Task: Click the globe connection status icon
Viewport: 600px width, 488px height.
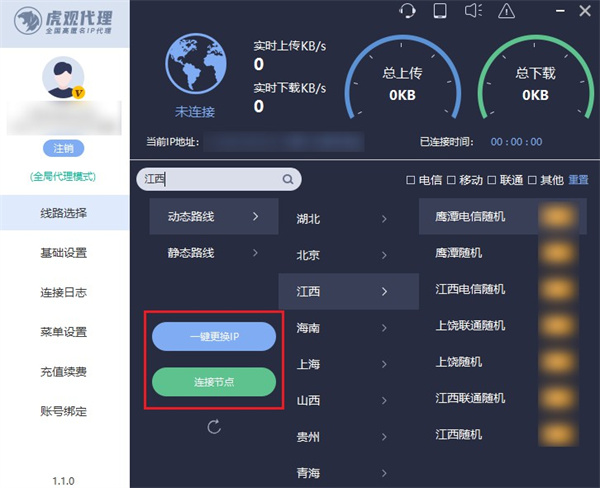Action: point(196,64)
